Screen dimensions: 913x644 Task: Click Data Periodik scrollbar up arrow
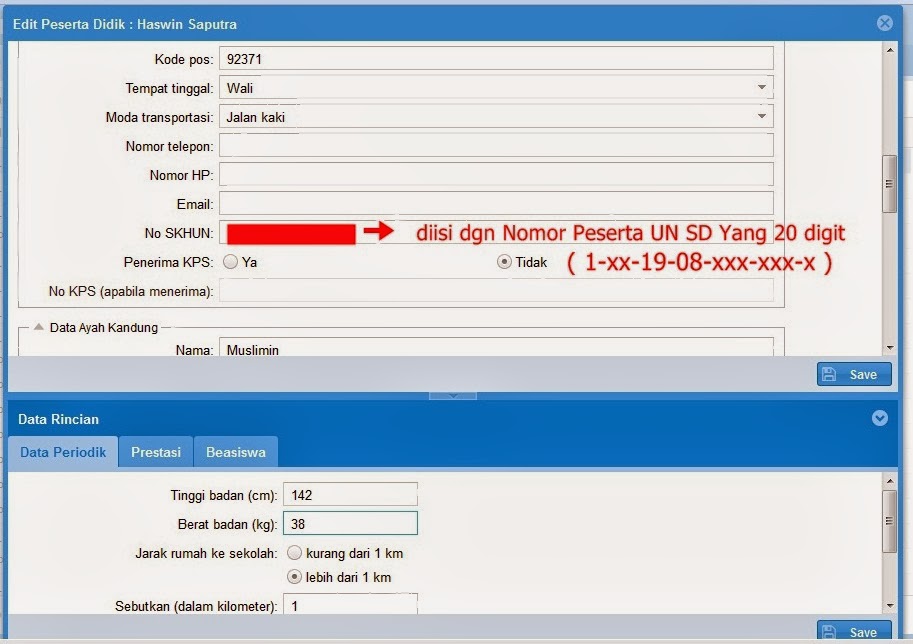[890, 481]
